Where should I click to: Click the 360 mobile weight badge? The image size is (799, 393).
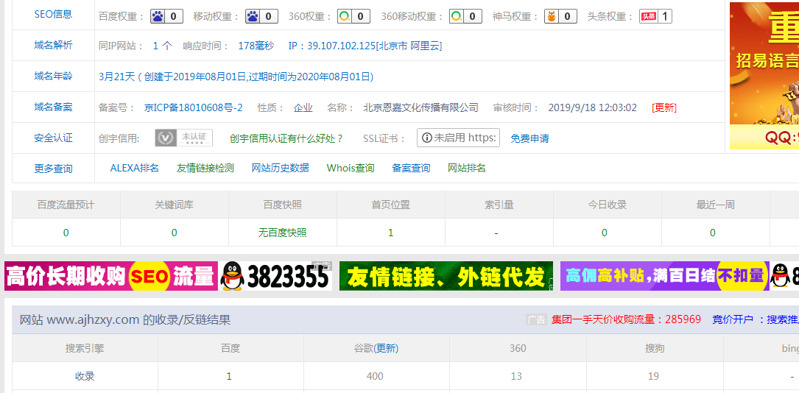pyautogui.click(x=465, y=16)
